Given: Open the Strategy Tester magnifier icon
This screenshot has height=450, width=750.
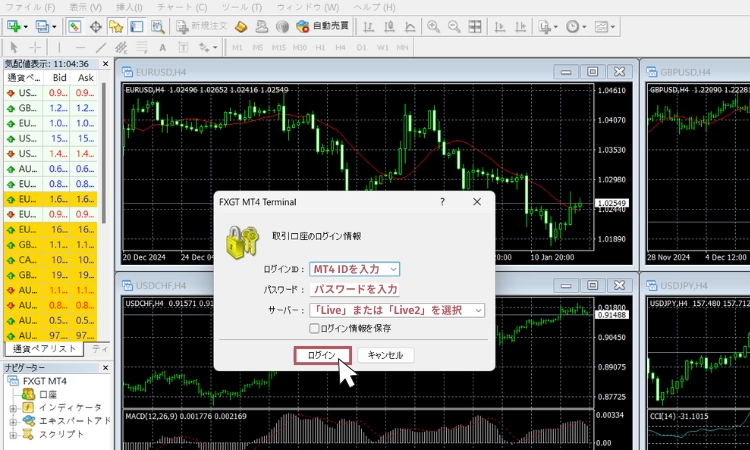Looking at the screenshot, I should click(x=157, y=26).
